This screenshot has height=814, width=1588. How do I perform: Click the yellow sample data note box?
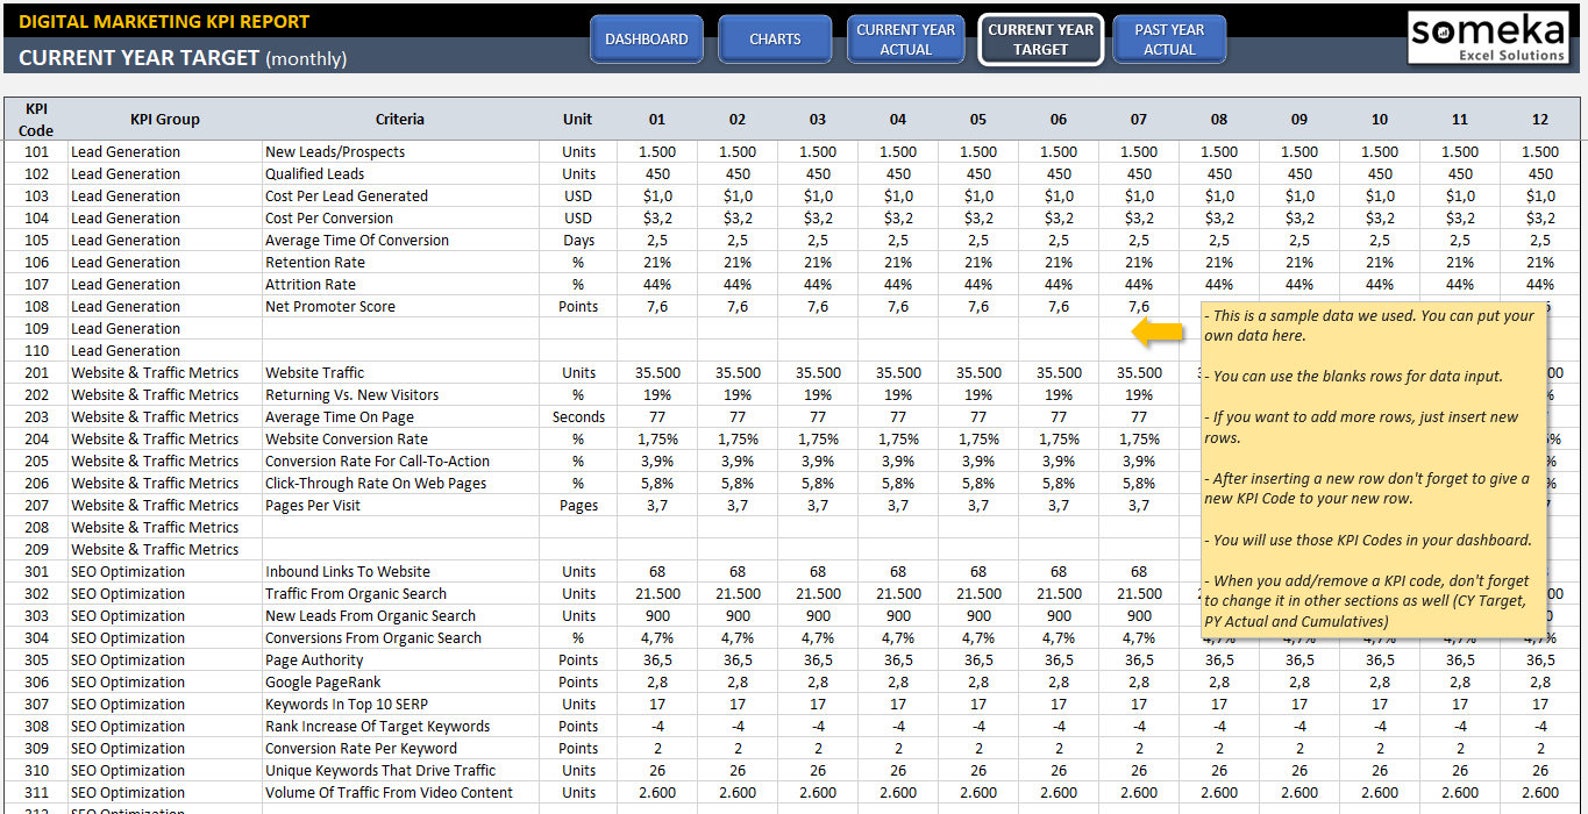point(1373,468)
